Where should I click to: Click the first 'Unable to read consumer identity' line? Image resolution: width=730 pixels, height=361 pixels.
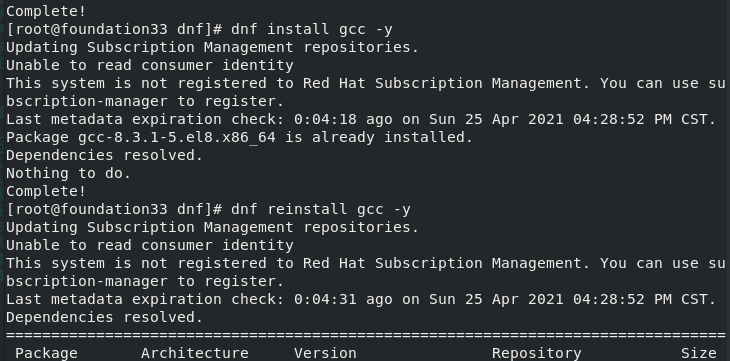[150, 66]
